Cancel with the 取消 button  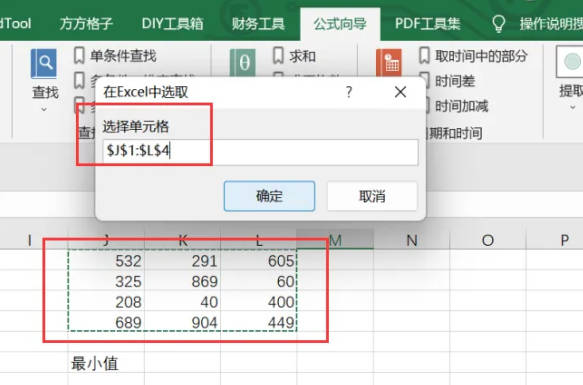[372, 196]
